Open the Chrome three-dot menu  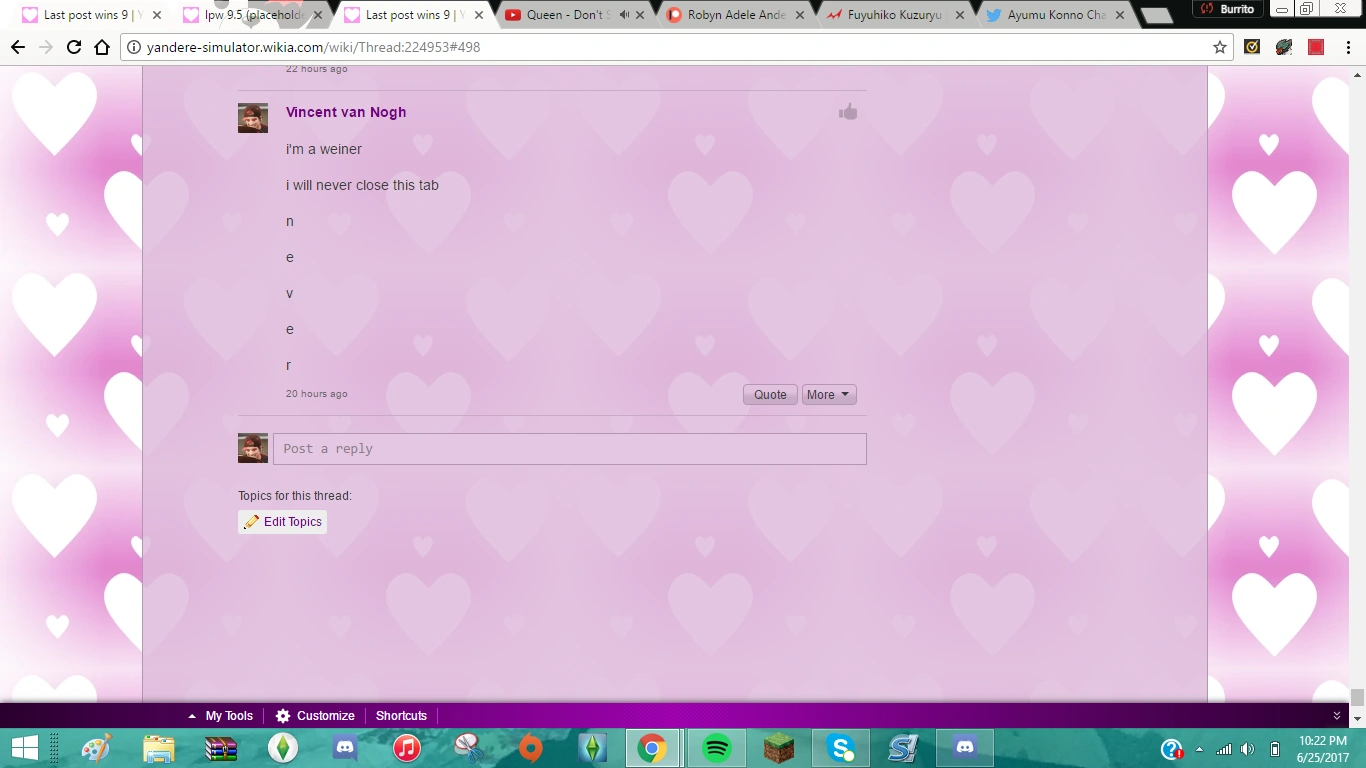[1348, 47]
